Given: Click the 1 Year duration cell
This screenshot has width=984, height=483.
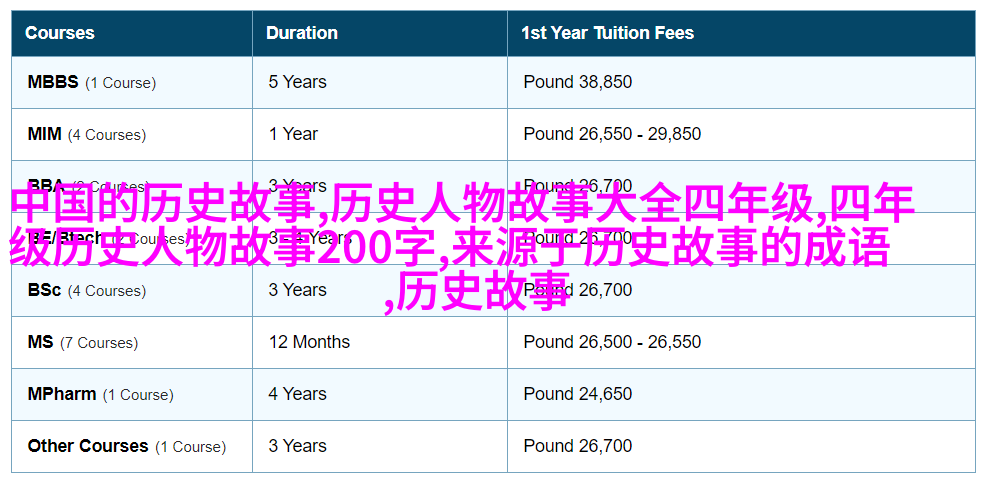Looking at the screenshot, I should (x=293, y=134).
